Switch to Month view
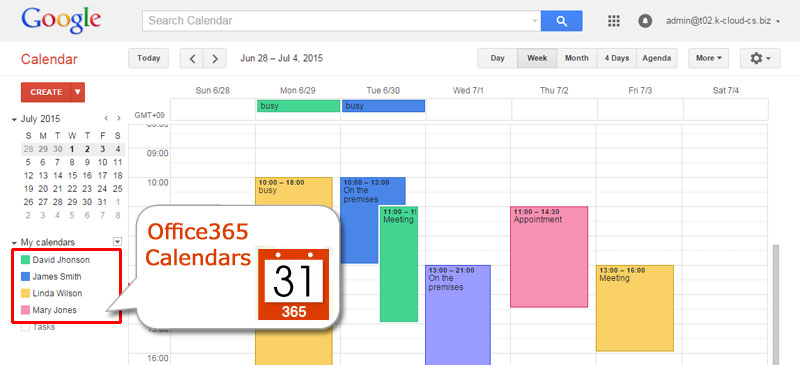Viewport: 800px width, 365px height. (577, 58)
